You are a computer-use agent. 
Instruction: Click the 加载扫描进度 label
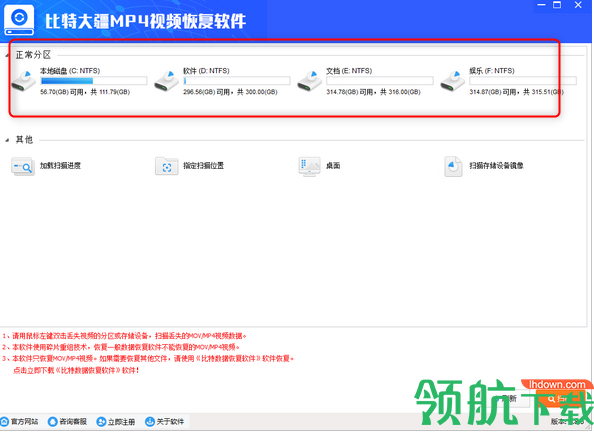[x=61, y=166]
